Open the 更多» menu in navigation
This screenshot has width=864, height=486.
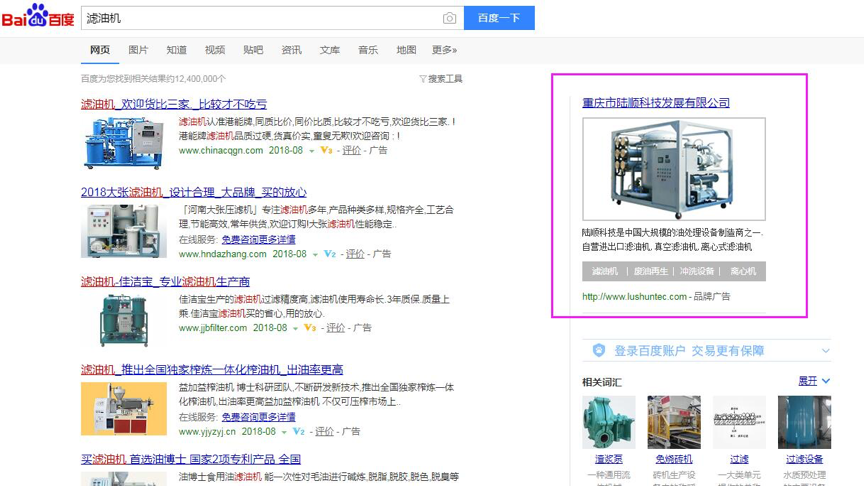[x=444, y=50]
